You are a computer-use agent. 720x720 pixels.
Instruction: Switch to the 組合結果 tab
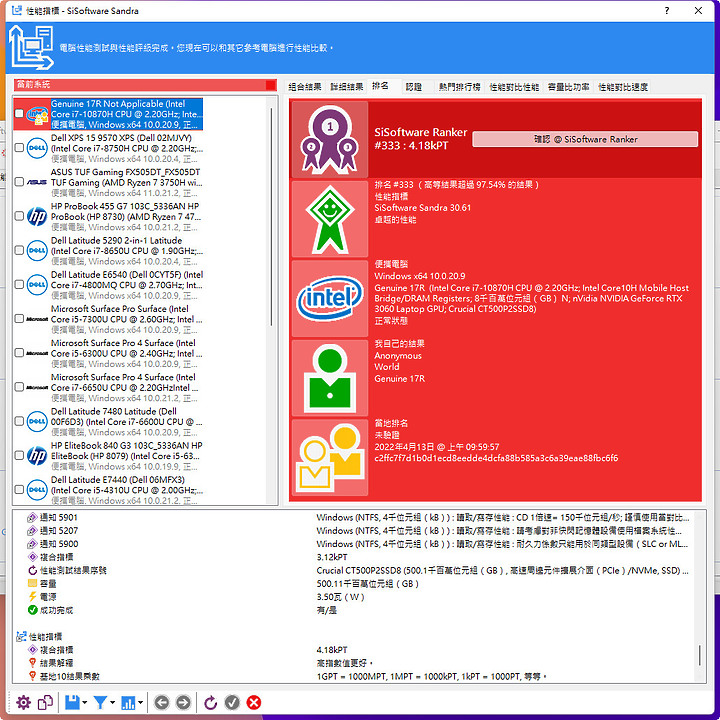[x=304, y=87]
